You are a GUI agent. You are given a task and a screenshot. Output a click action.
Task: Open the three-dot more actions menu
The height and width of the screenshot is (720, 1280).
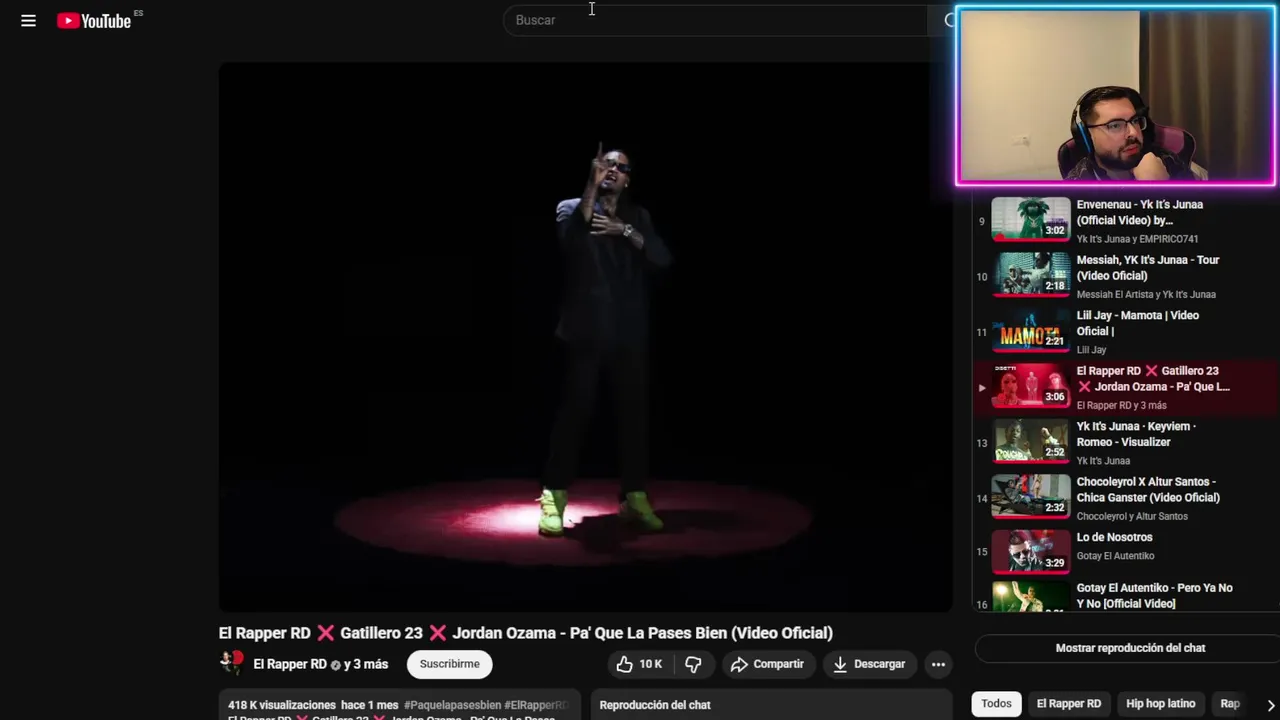coord(938,664)
